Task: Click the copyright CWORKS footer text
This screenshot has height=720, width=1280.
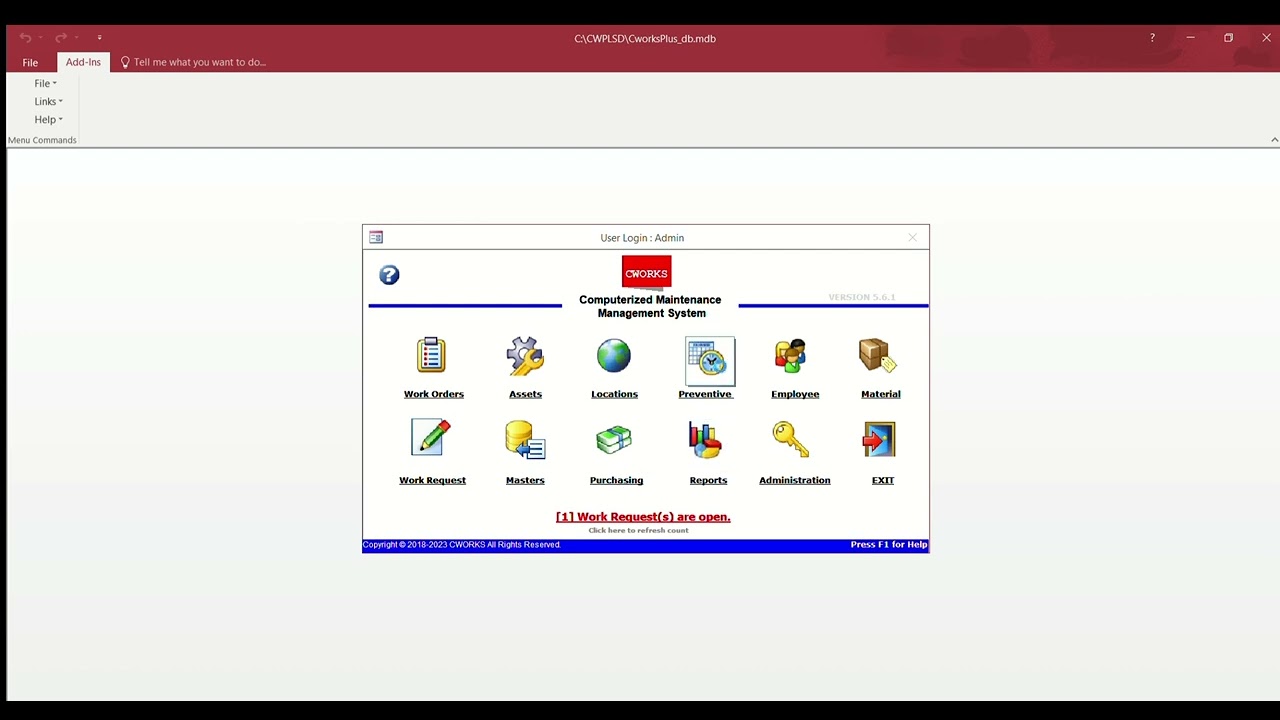Action: [461, 545]
